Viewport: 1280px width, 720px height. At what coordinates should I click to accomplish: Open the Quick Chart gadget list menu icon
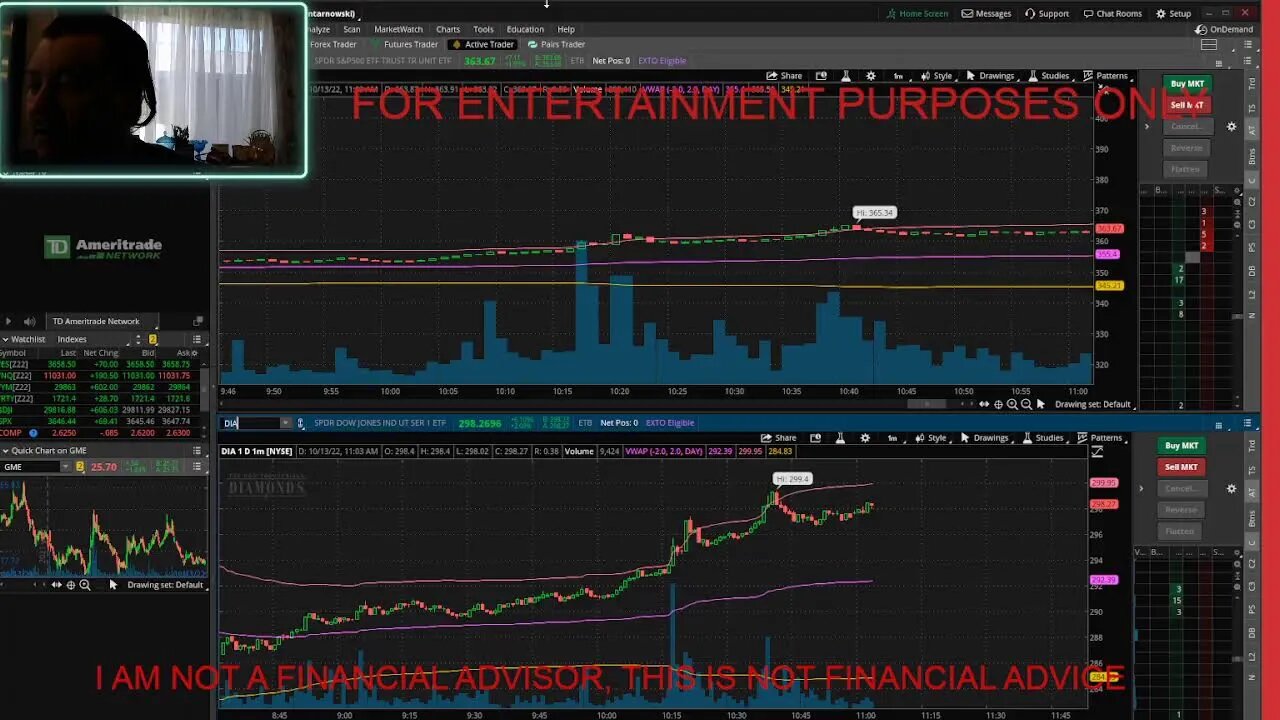197,451
